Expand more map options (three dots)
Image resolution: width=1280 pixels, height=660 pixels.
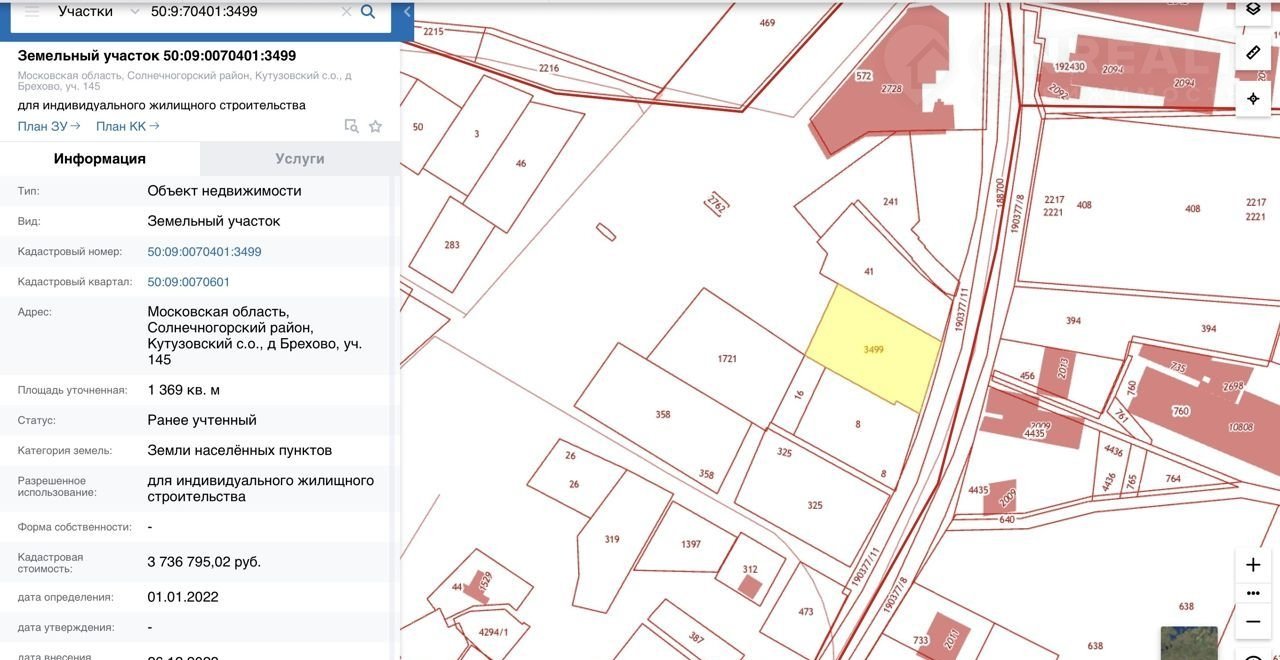[1253, 593]
